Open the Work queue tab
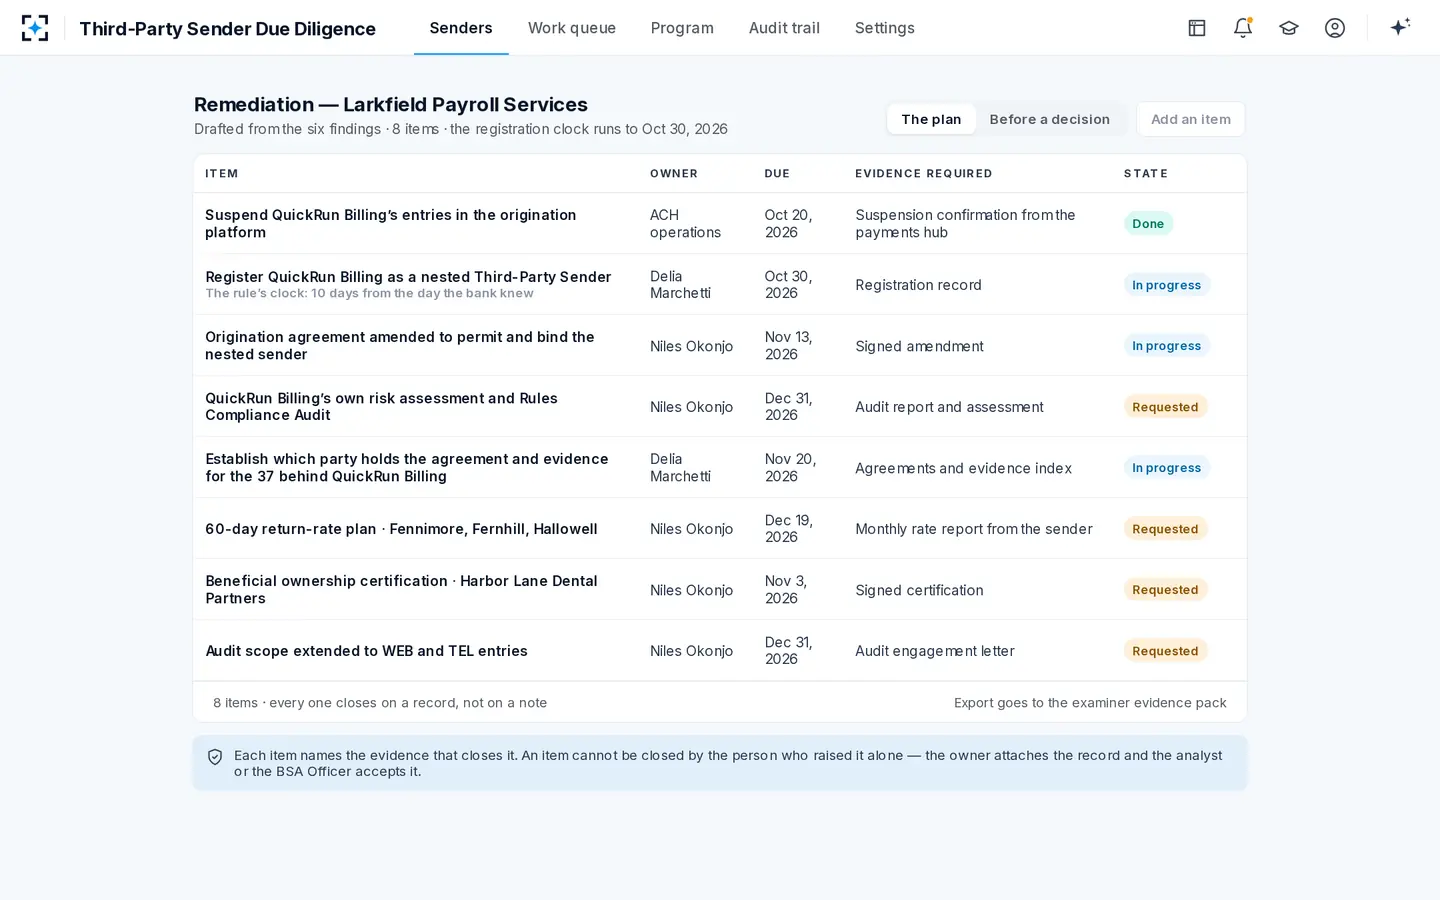1440x900 pixels. click(572, 28)
